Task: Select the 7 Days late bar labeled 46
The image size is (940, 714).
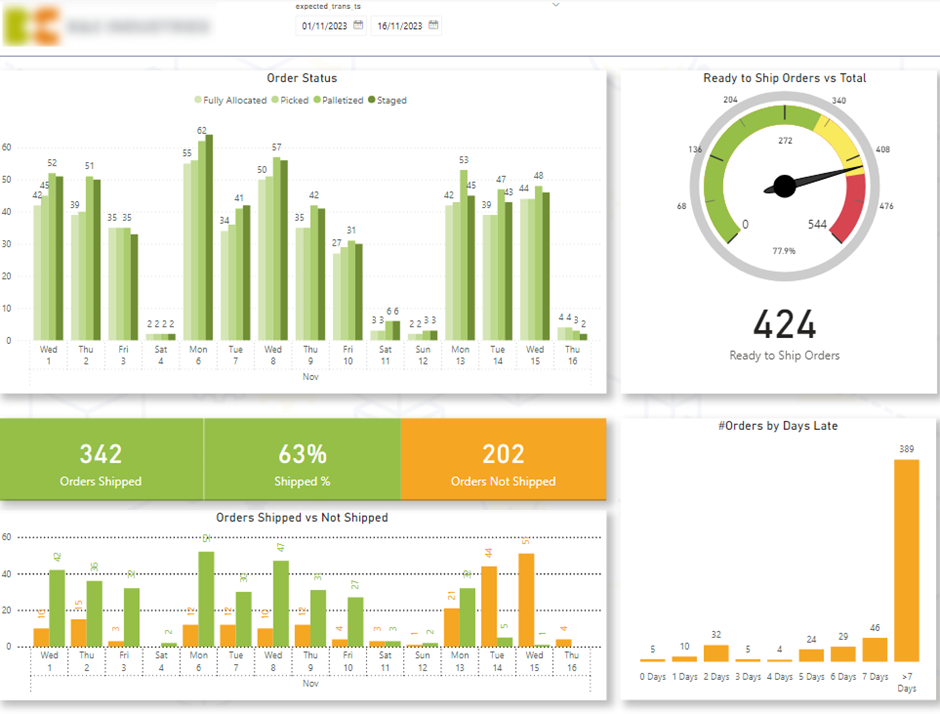Action: click(x=875, y=649)
